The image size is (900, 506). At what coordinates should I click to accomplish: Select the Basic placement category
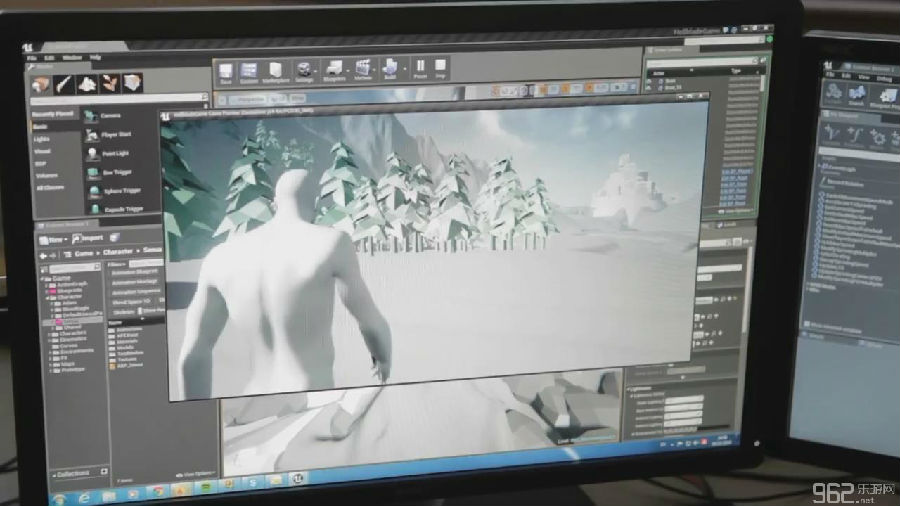tap(40, 127)
